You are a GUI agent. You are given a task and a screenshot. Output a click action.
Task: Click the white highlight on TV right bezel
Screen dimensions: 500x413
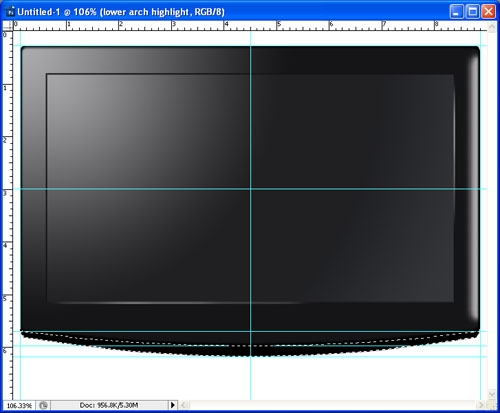click(473, 188)
